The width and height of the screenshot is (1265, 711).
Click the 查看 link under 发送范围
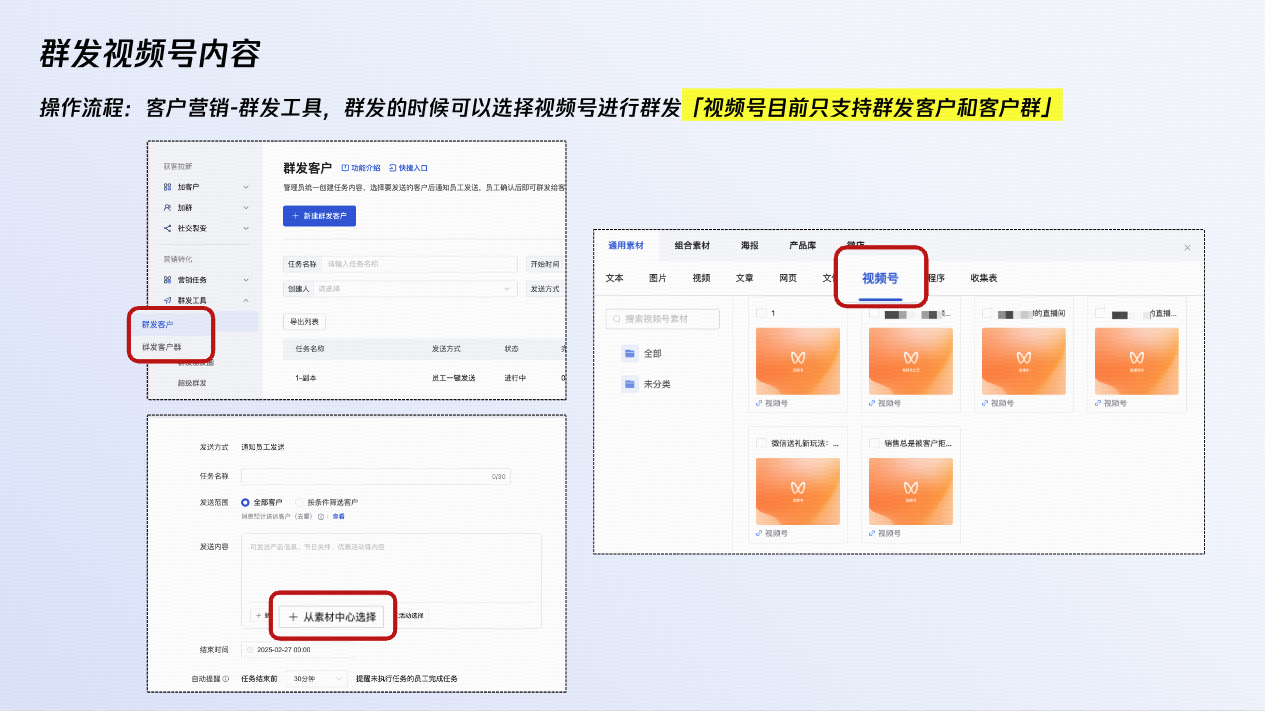tap(338, 516)
